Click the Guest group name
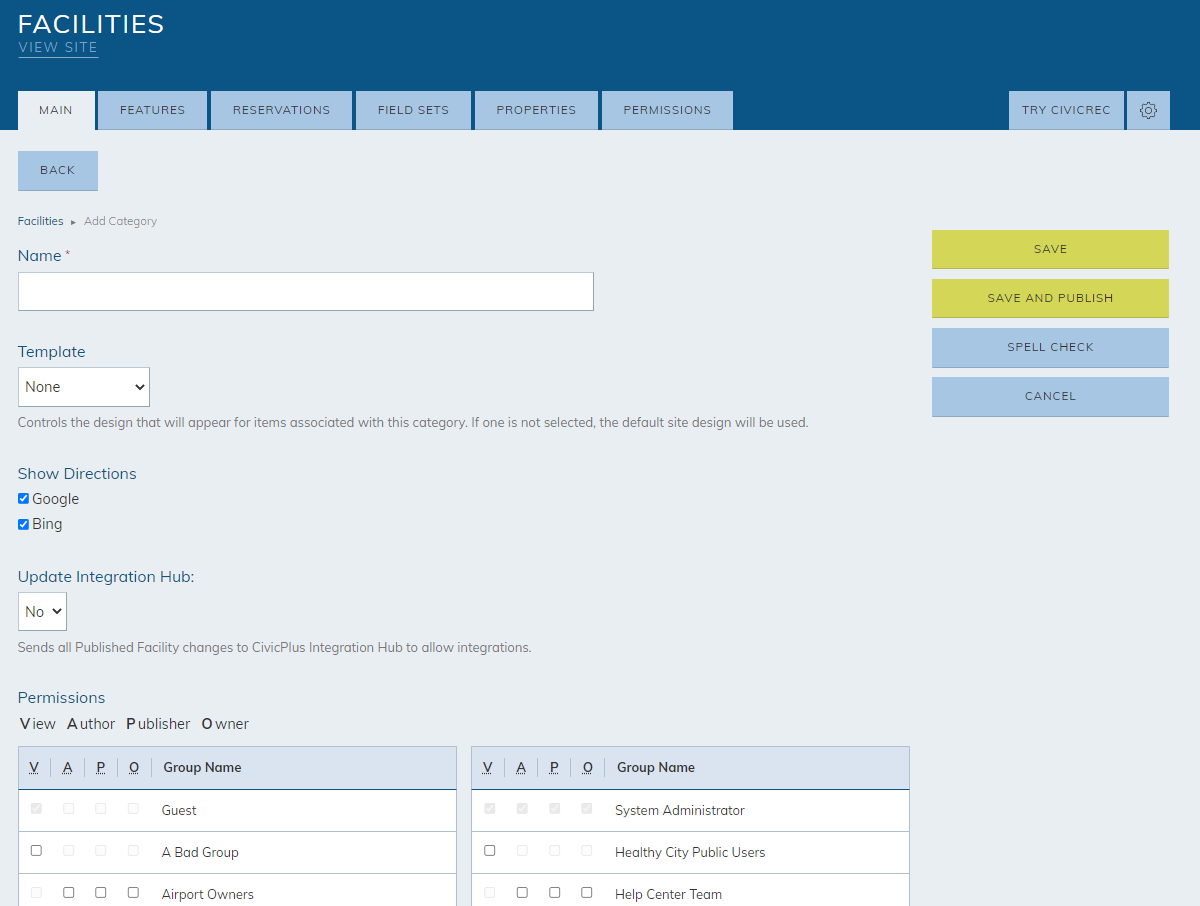 [179, 811]
